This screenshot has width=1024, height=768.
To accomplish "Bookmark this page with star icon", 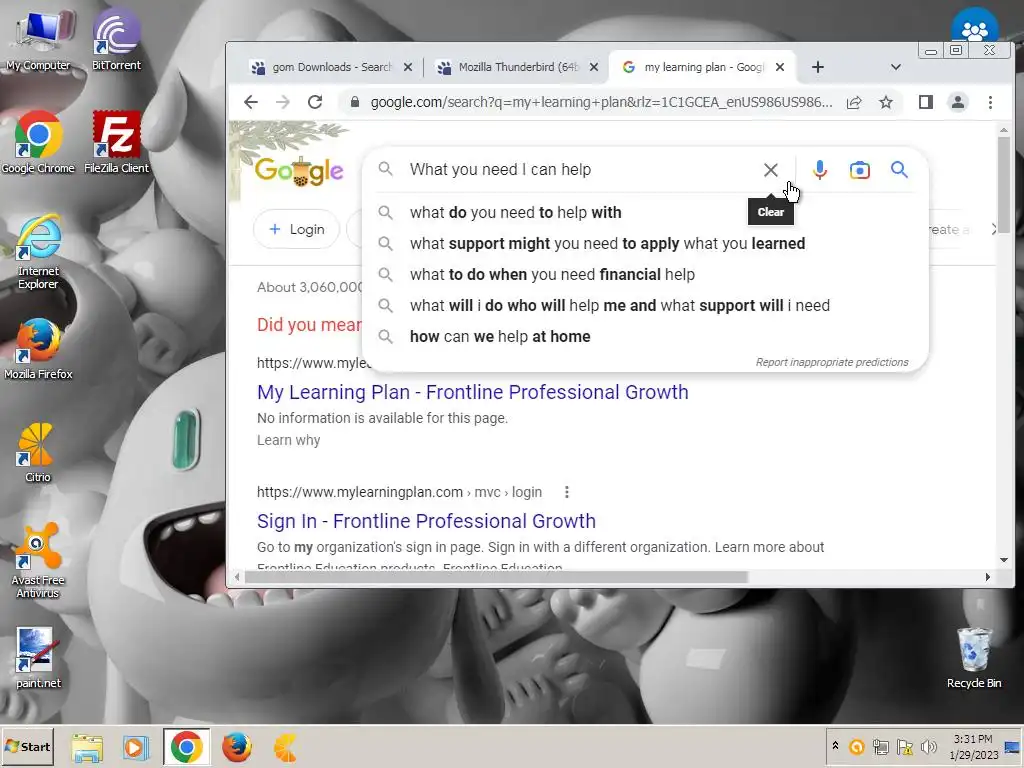I will coord(886,102).
